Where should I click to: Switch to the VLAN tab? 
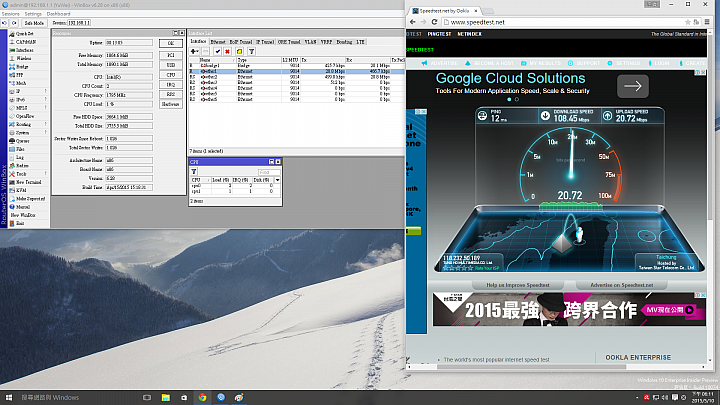pos(310,42)
